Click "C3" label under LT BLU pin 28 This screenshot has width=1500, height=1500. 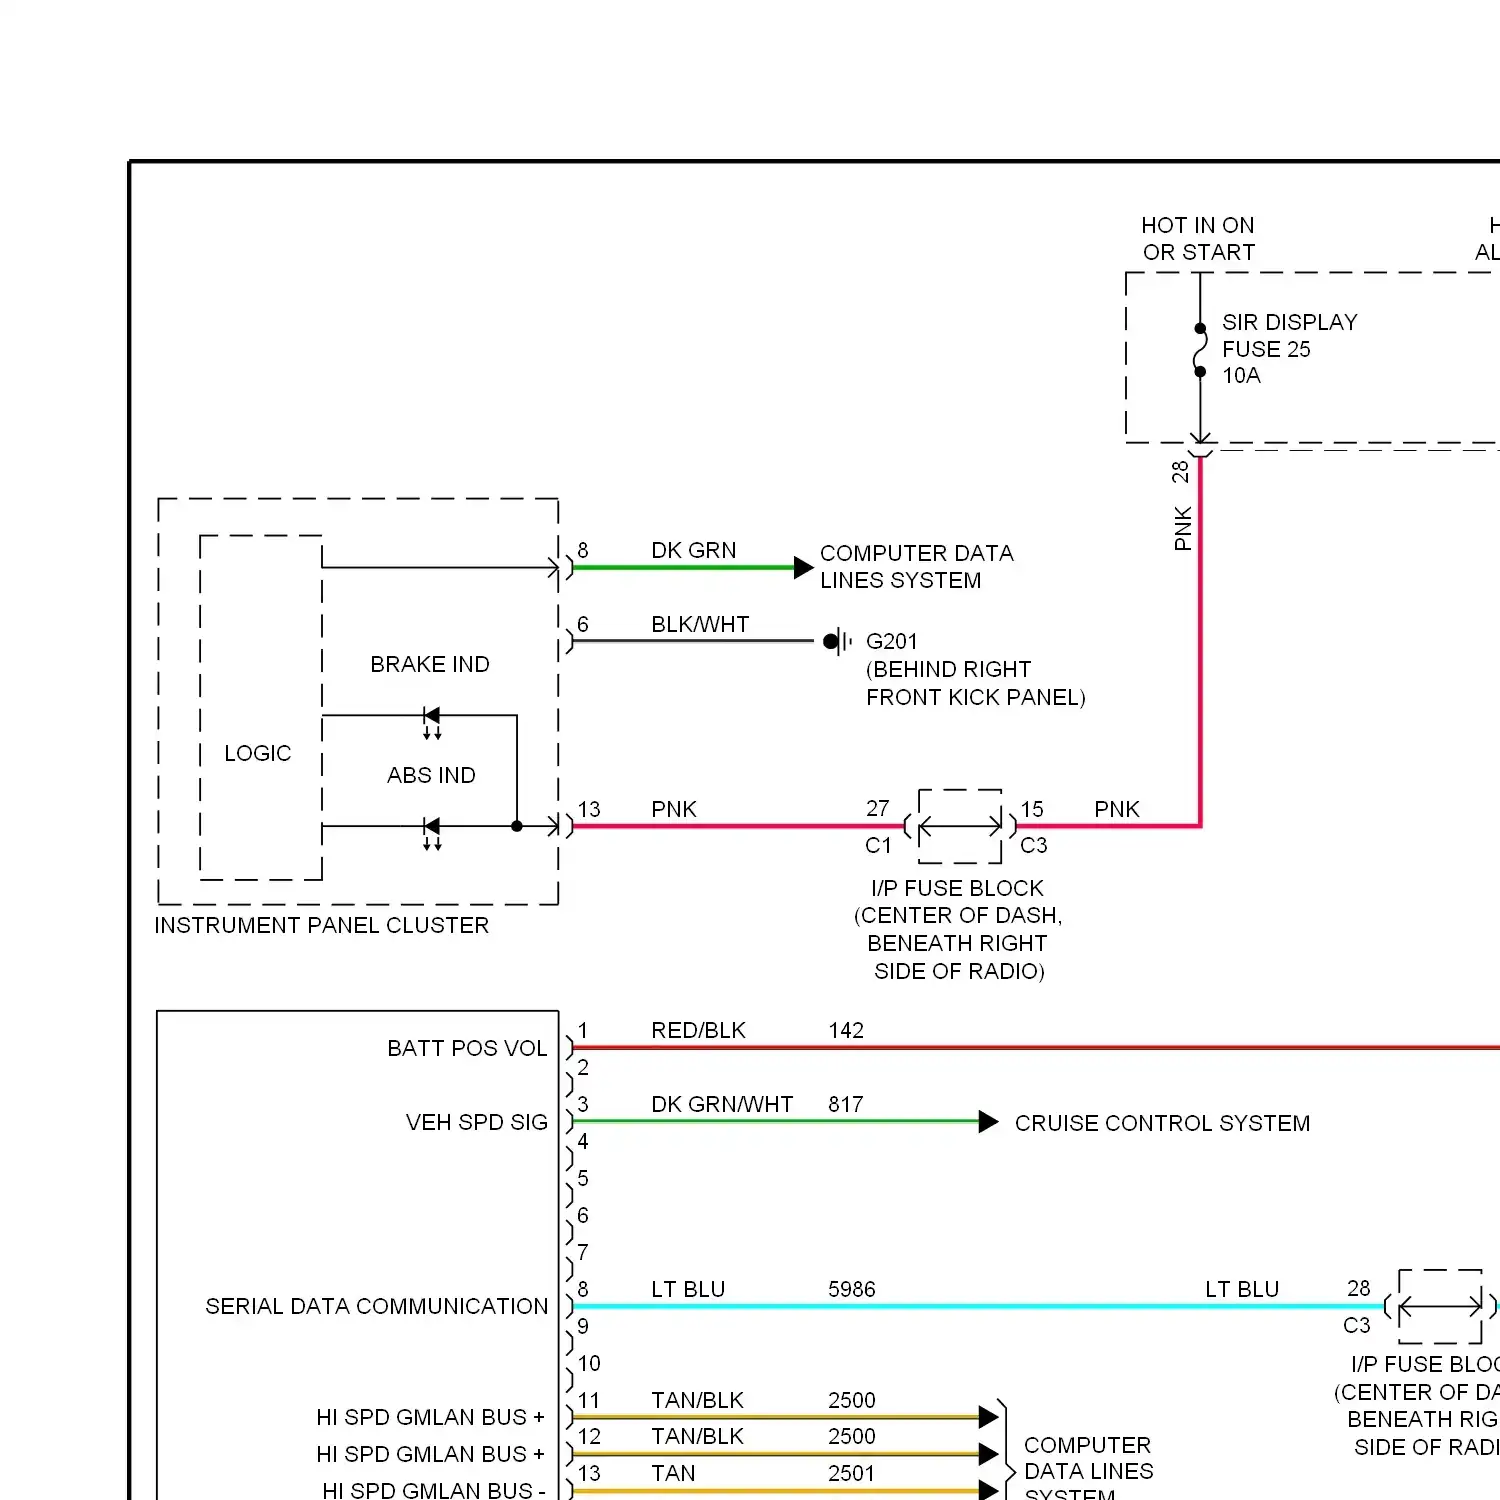(1357, 1326)
